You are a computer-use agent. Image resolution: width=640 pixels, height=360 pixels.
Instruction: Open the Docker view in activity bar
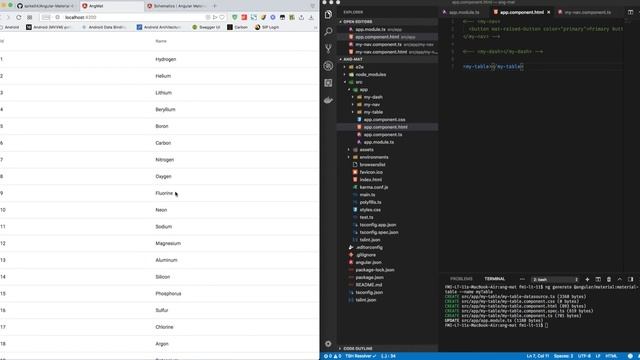328,100
